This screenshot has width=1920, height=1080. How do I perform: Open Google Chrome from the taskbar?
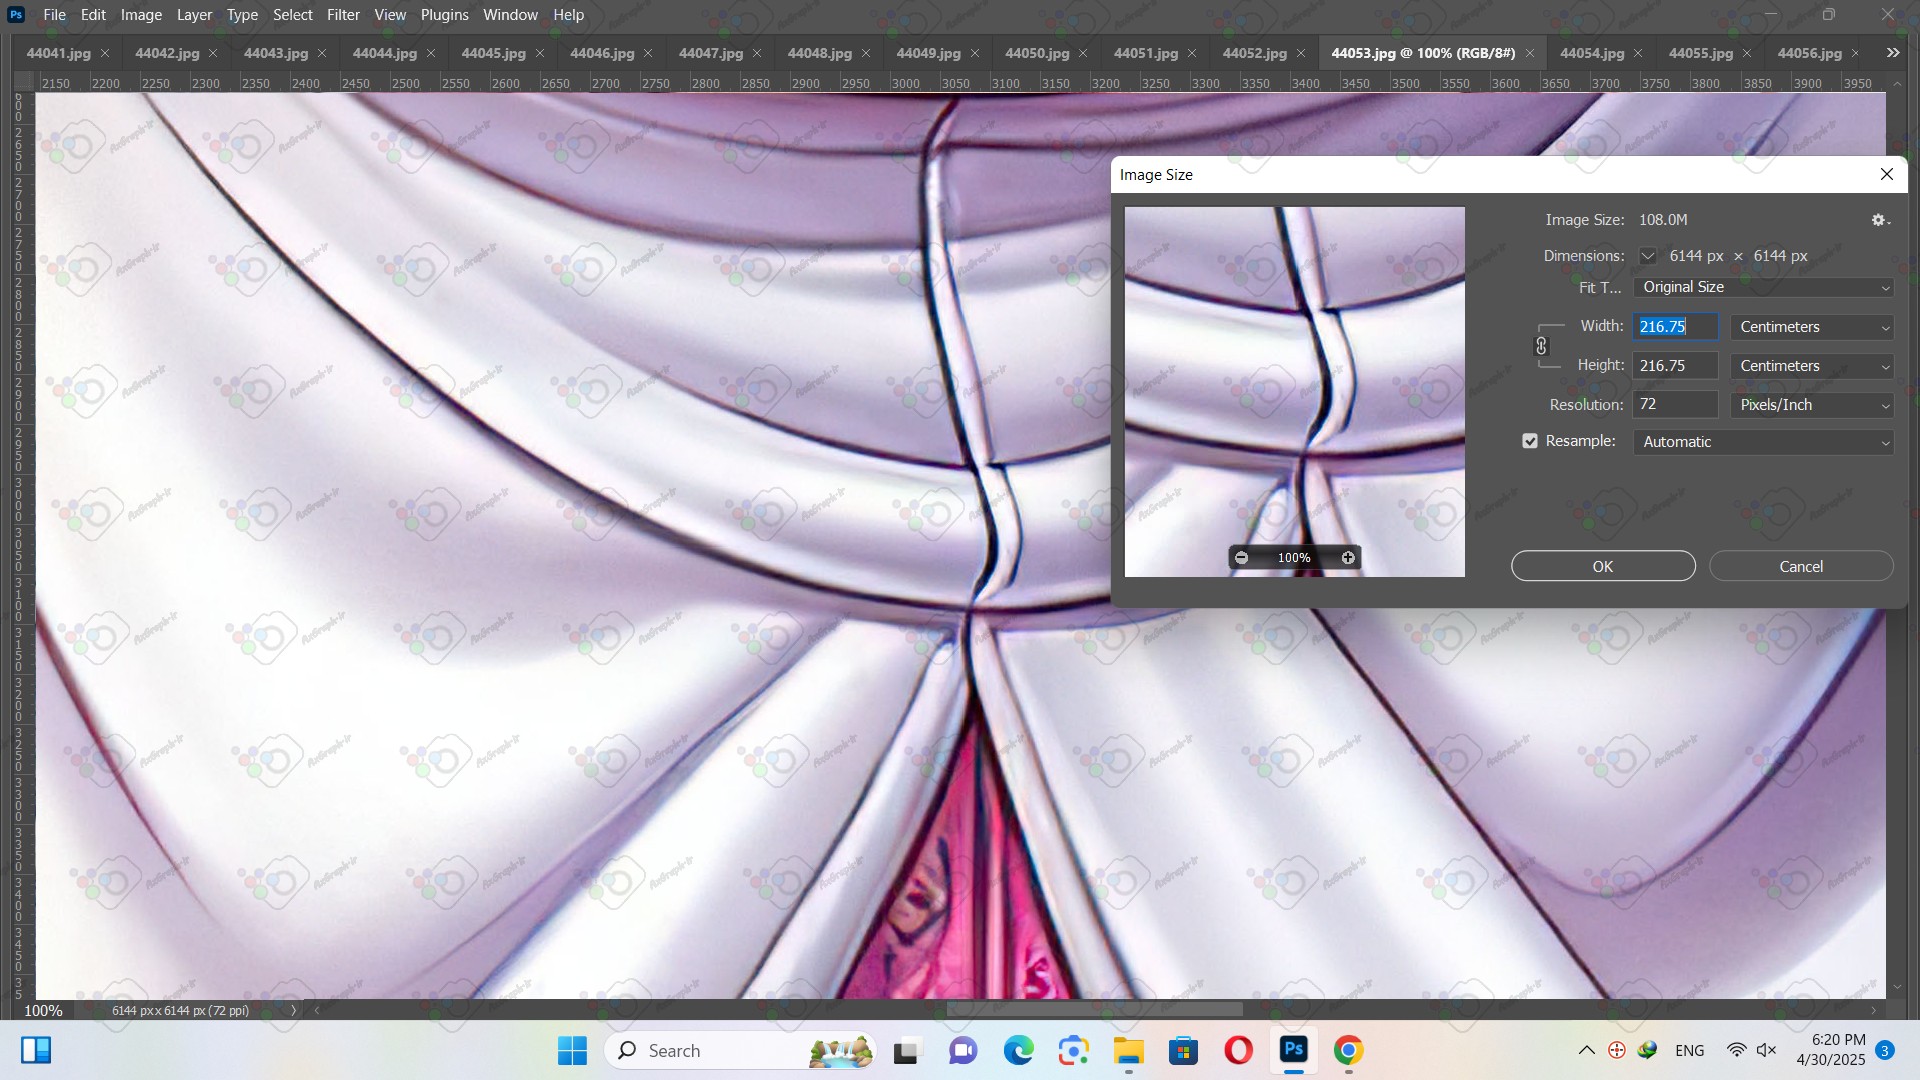(1348, 1050)
